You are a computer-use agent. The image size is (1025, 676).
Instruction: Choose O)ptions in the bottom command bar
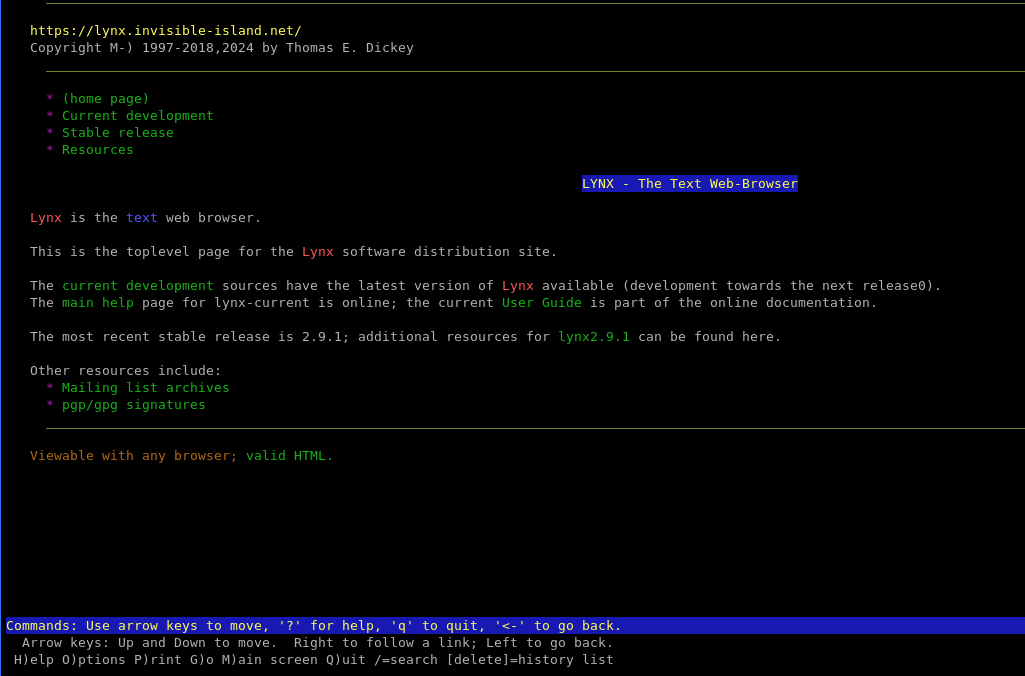coord(93,660)
